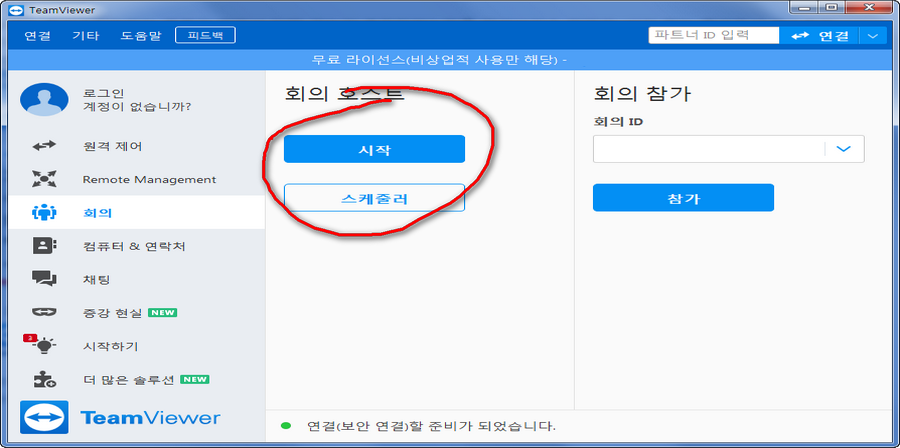
Task: Click the double-arrow icon on the 연결 button
Action: coord(800,36)
